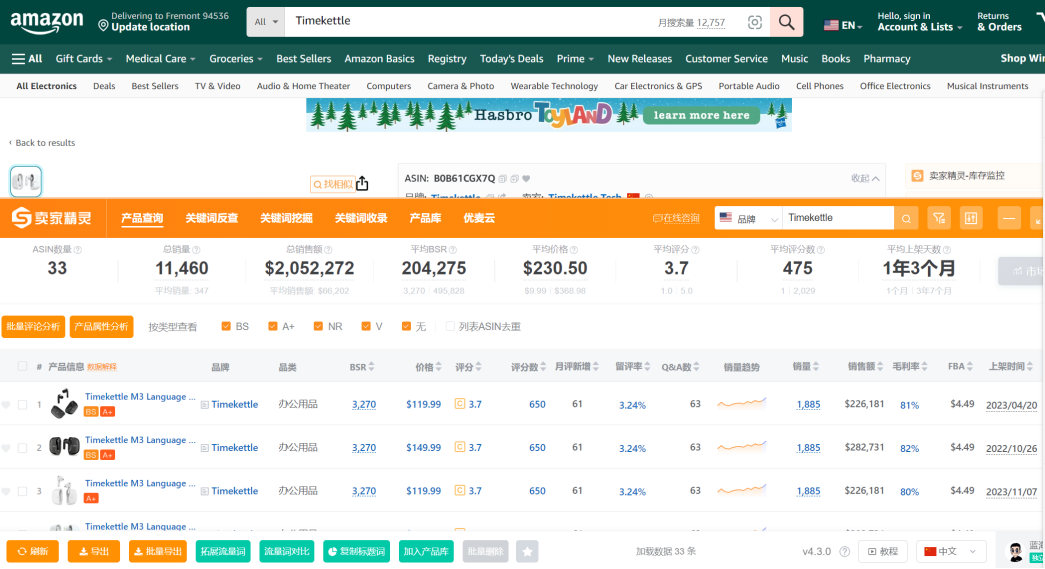Check the select-all checkbox in table header
This screenshot has height=569, width=1045.
point(23,366)
